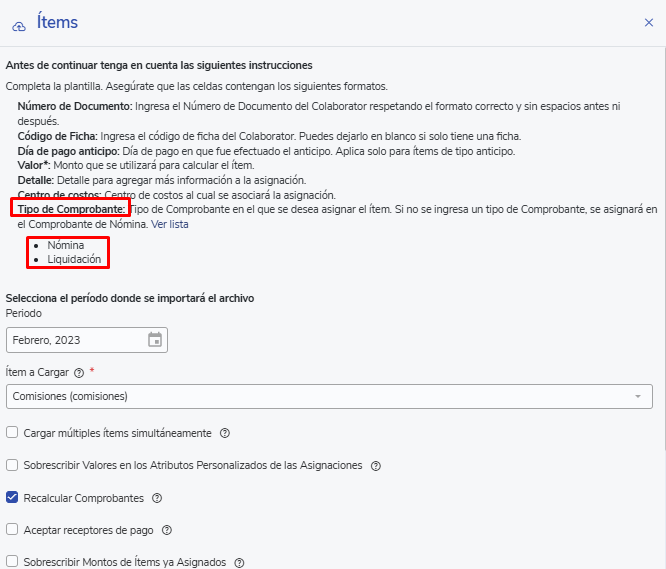Screen dimensions: 666x569
Task: Expand the Comisiones dropdown arrow
Action: 638,397
